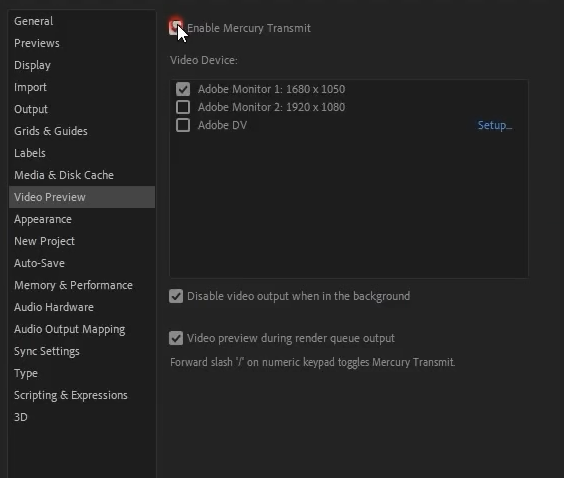Open Sync Settings preferences

(x=82, y=351)
